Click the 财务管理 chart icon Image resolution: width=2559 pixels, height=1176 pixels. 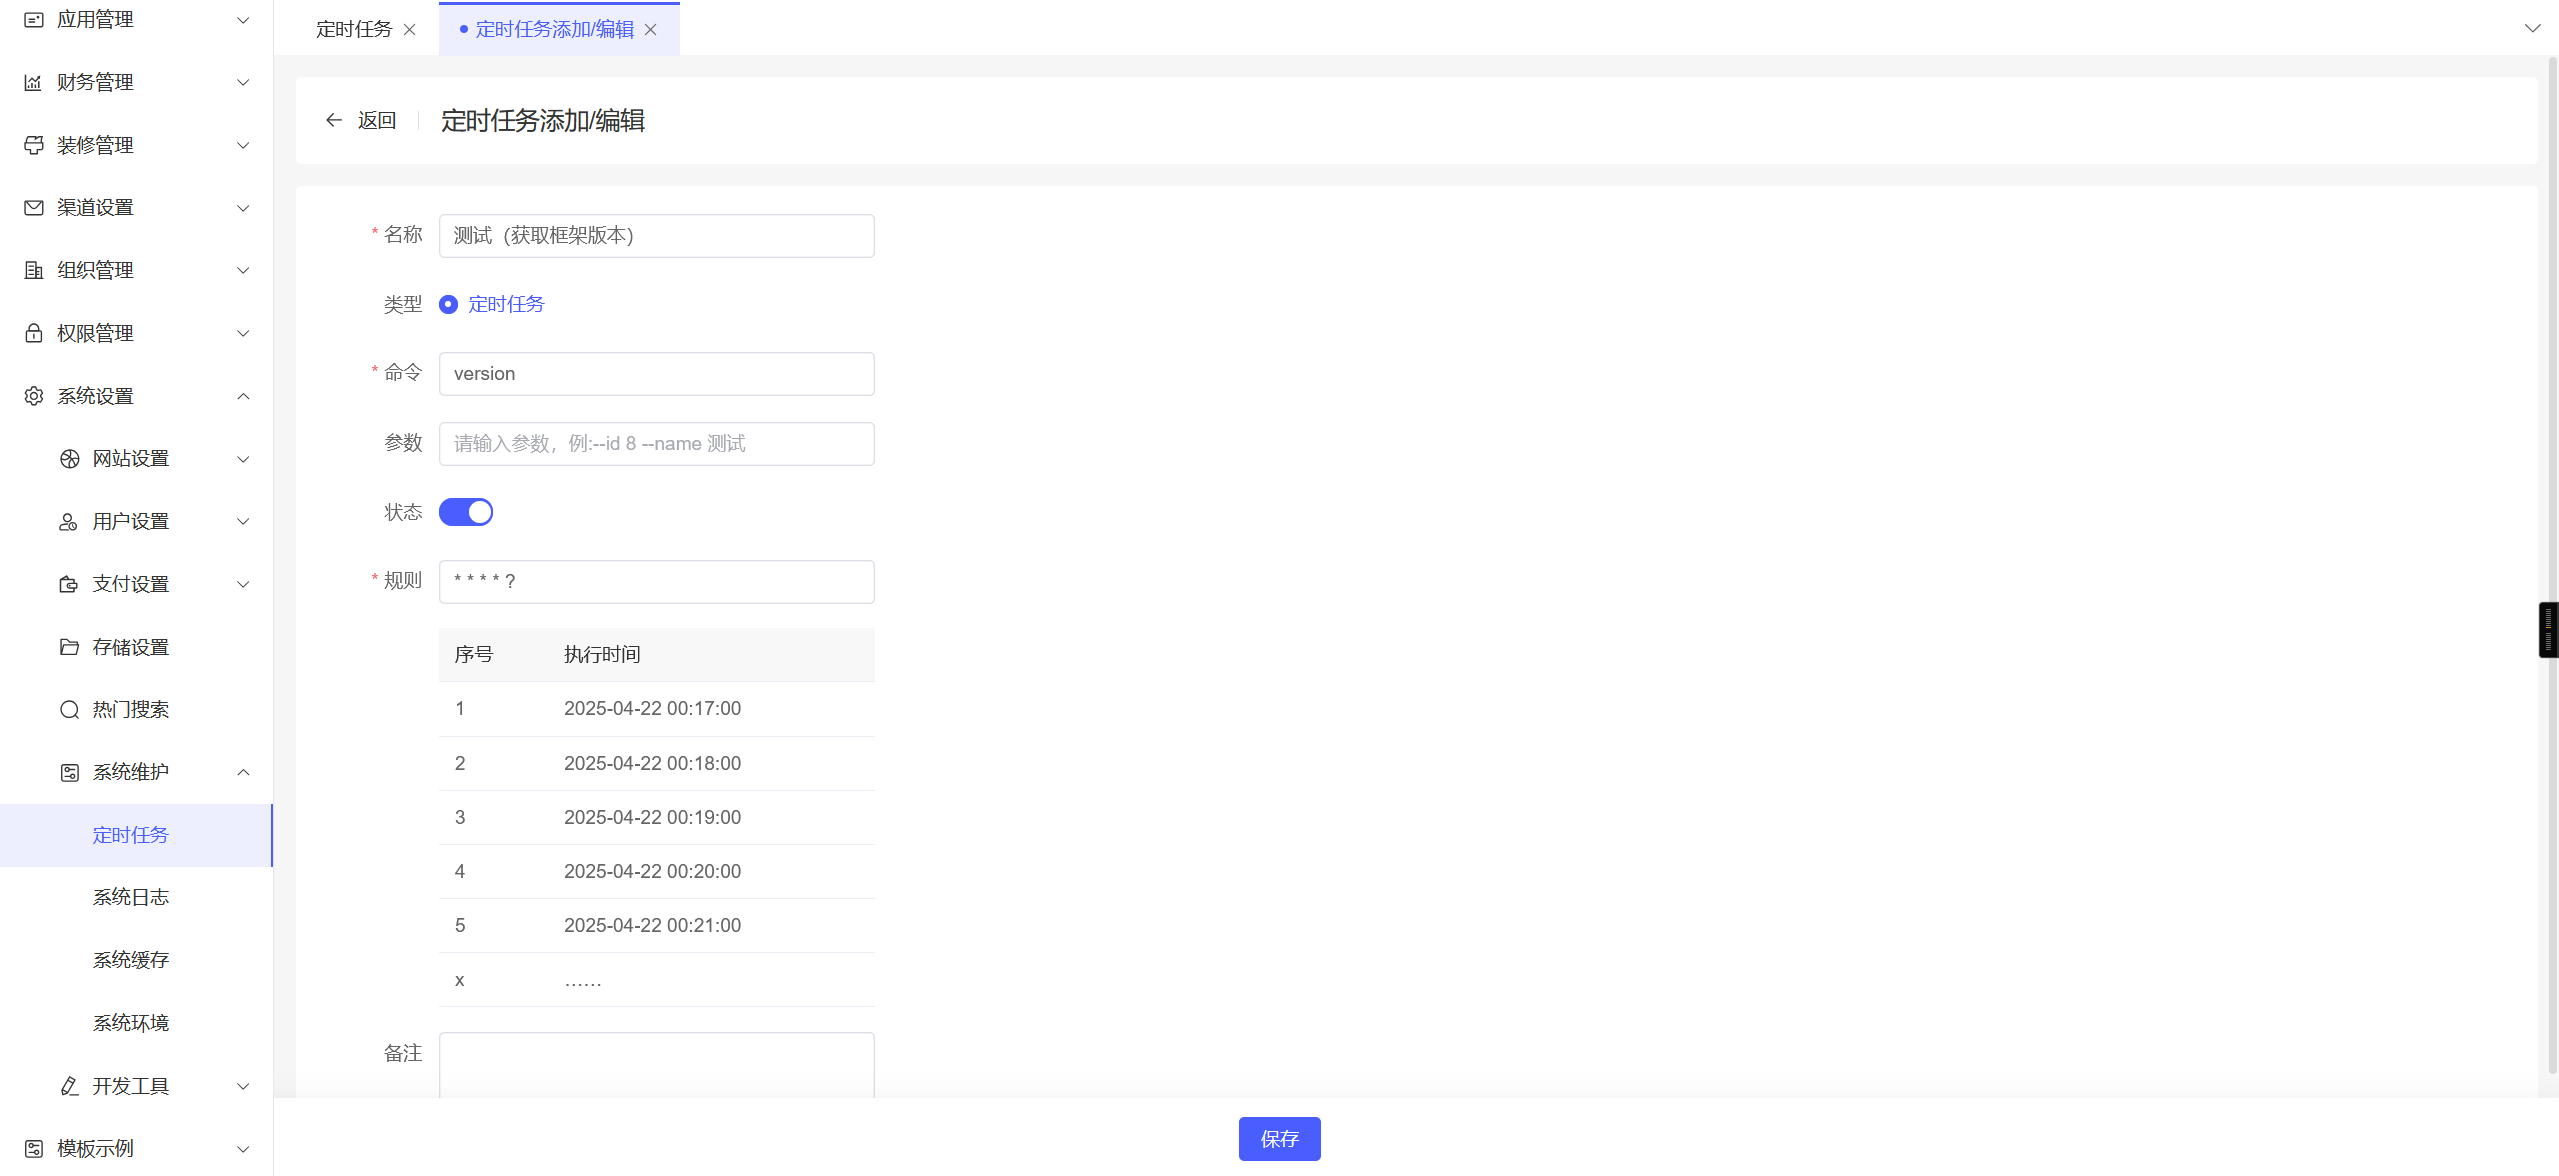click(x=33, y=83)
